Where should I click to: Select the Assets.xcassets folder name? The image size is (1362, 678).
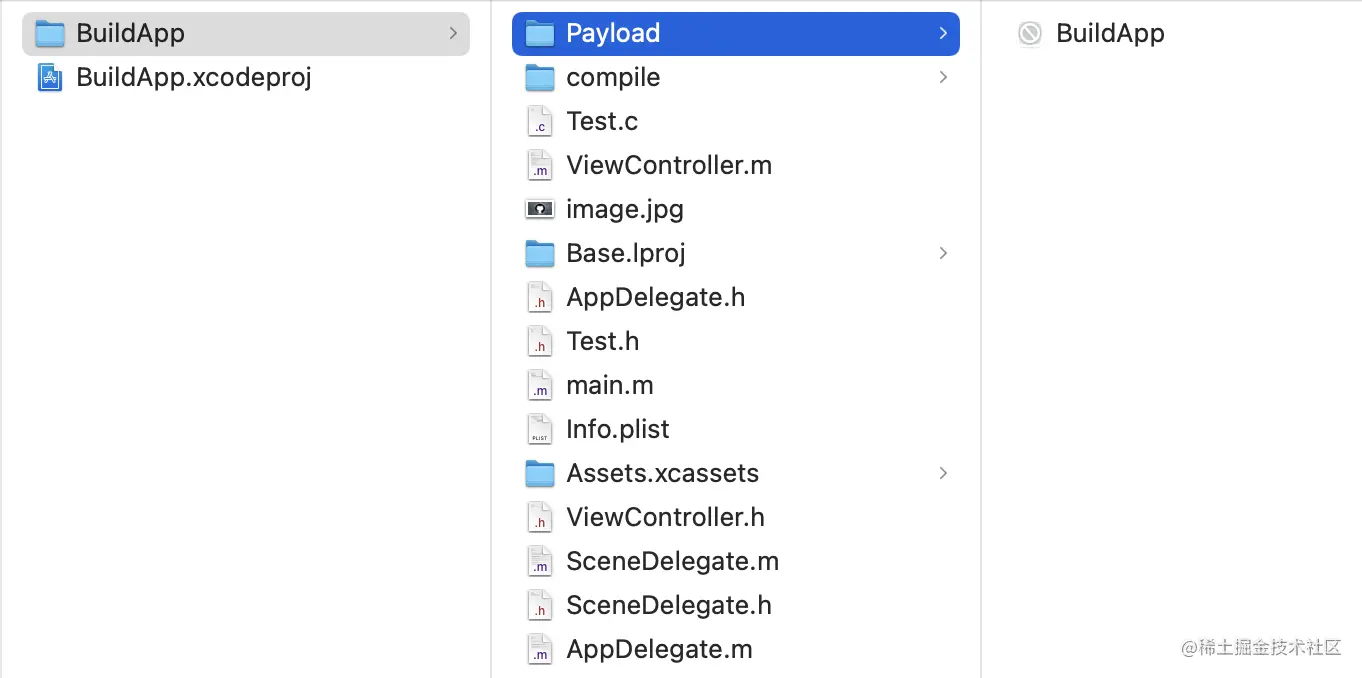coord(663,473)
